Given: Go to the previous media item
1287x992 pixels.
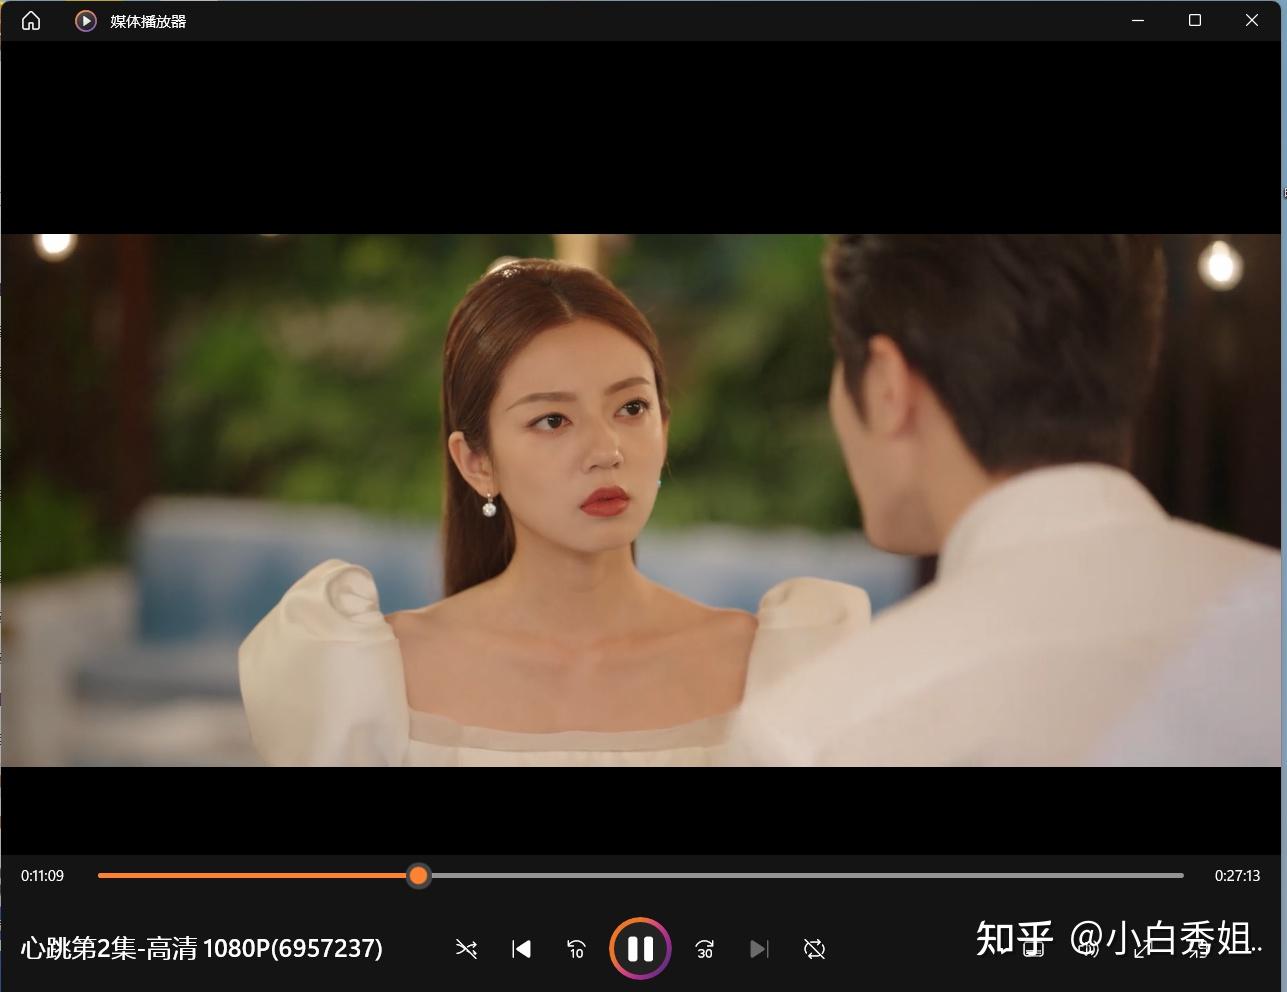Looking at the screenshot, I should (x=521, y=949).
